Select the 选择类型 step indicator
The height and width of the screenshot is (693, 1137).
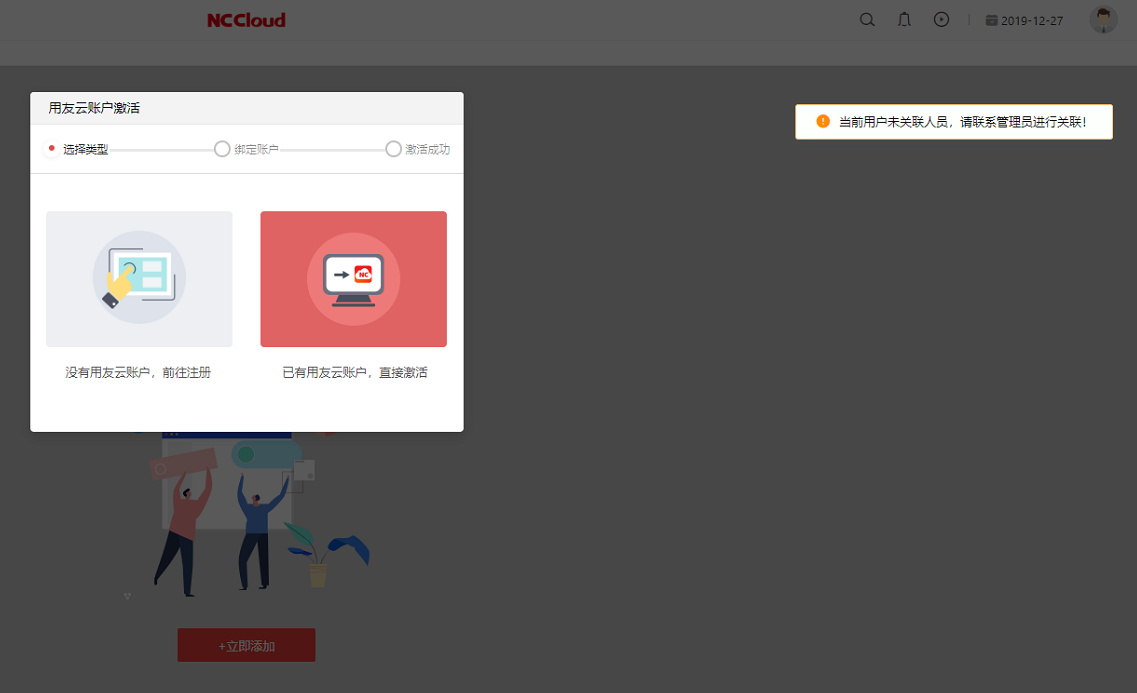[x=78, y=149]
